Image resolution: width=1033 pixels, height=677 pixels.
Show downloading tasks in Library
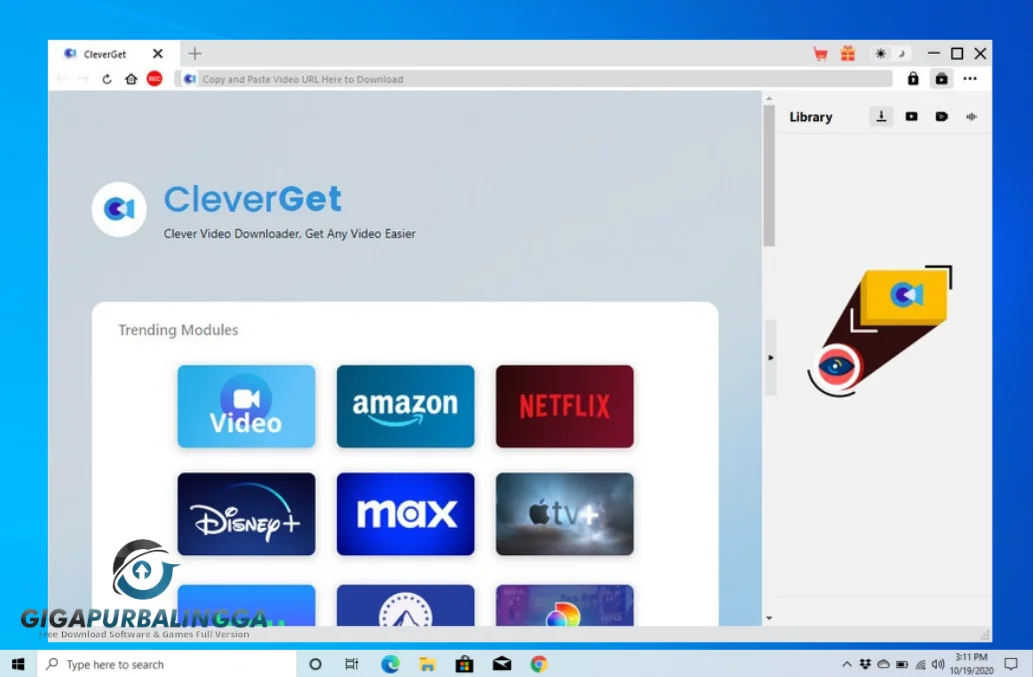[881, 117]
